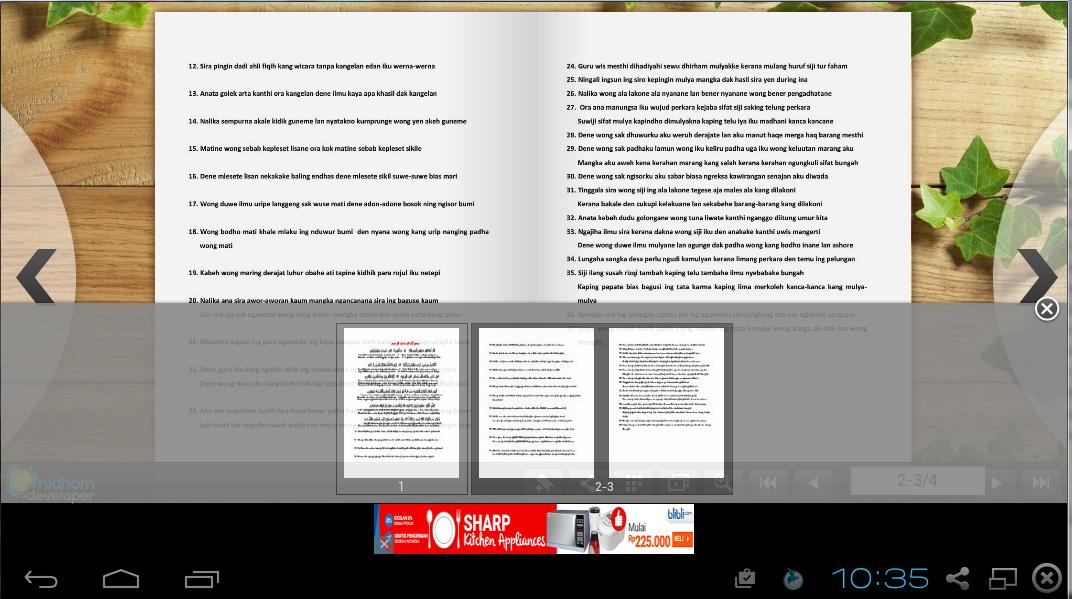Click the toolbar previous page triangle
Image resolution: width=1072 pixels, height=599 pixels.
813,482
